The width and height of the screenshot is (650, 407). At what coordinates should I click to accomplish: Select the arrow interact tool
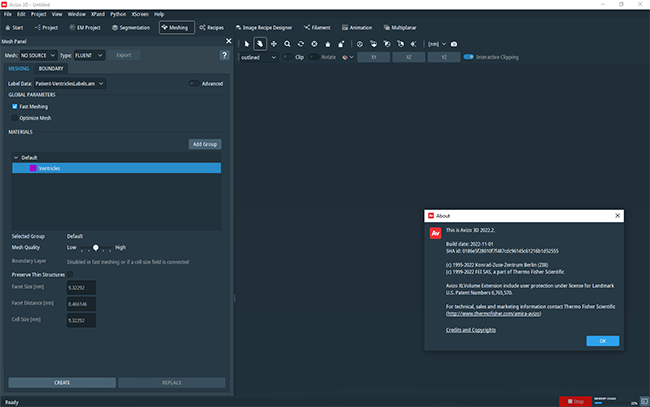click(x=247, y=44)
